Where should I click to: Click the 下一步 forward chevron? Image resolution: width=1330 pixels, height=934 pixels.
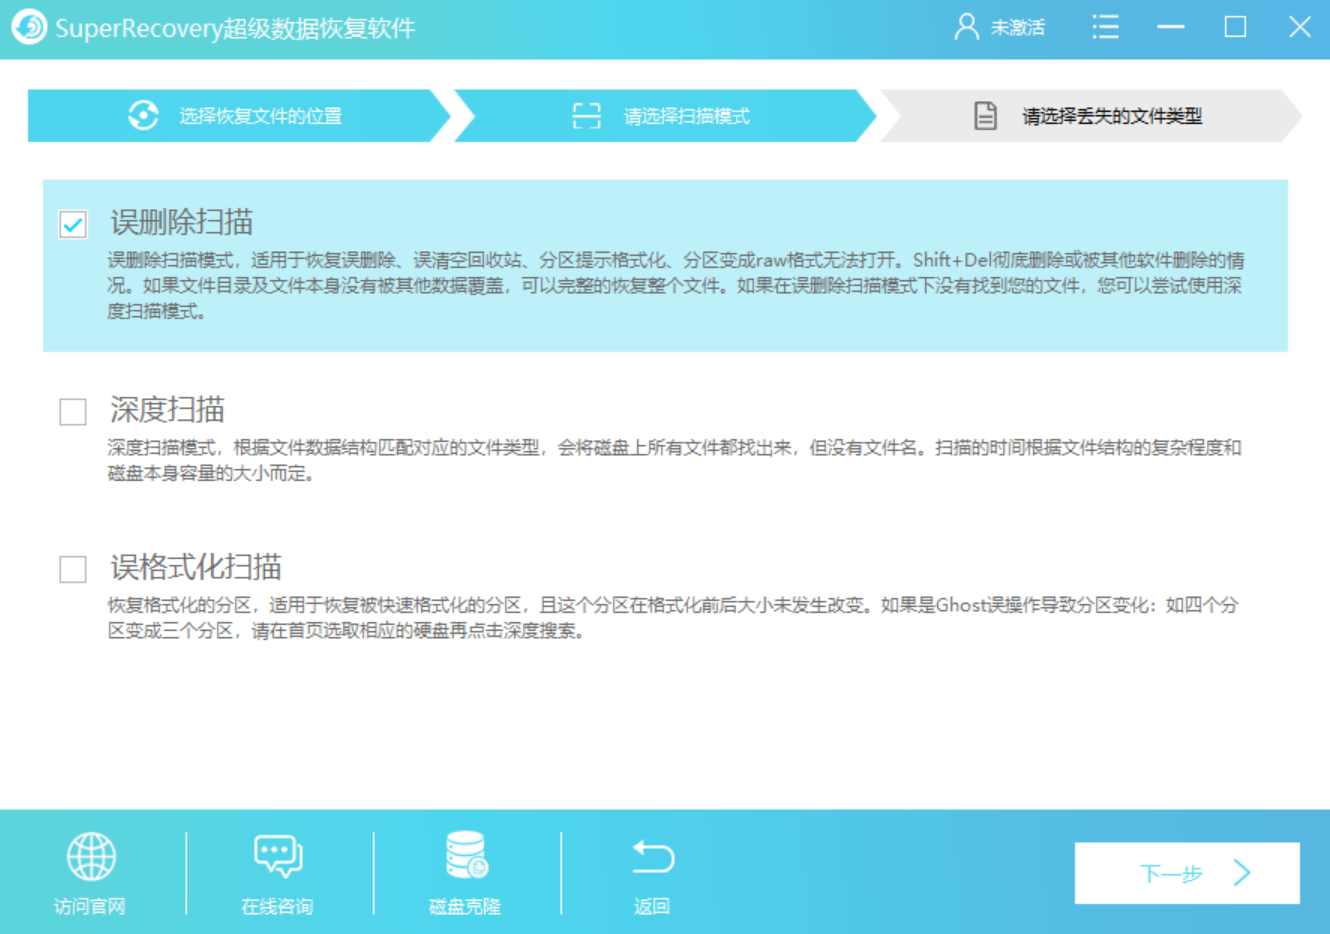1240,872
